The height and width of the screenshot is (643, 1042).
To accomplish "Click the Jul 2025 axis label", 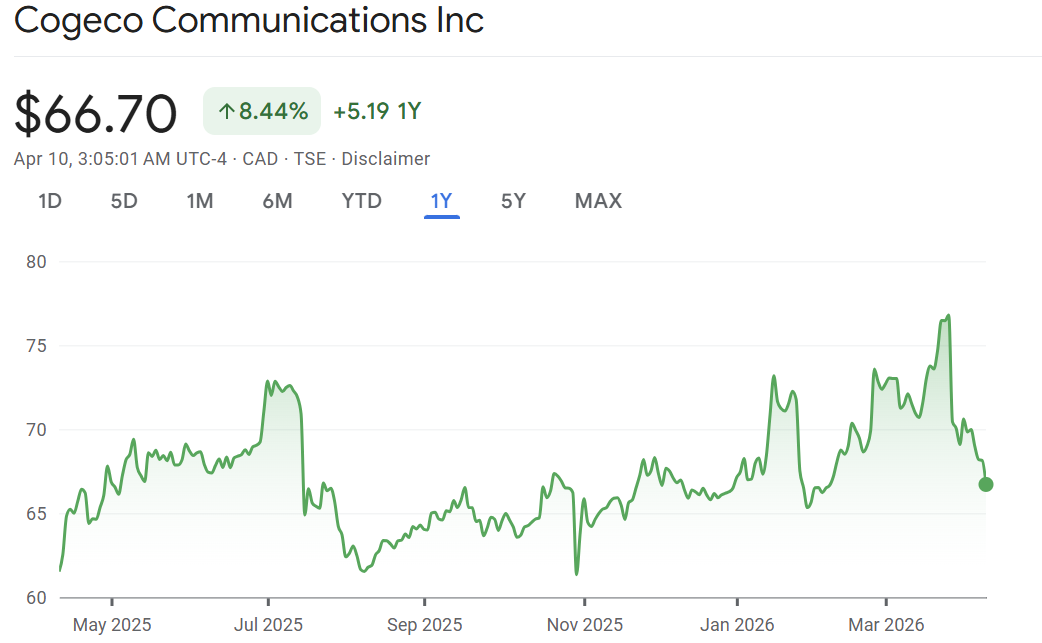I will click(x=268, y=625).
